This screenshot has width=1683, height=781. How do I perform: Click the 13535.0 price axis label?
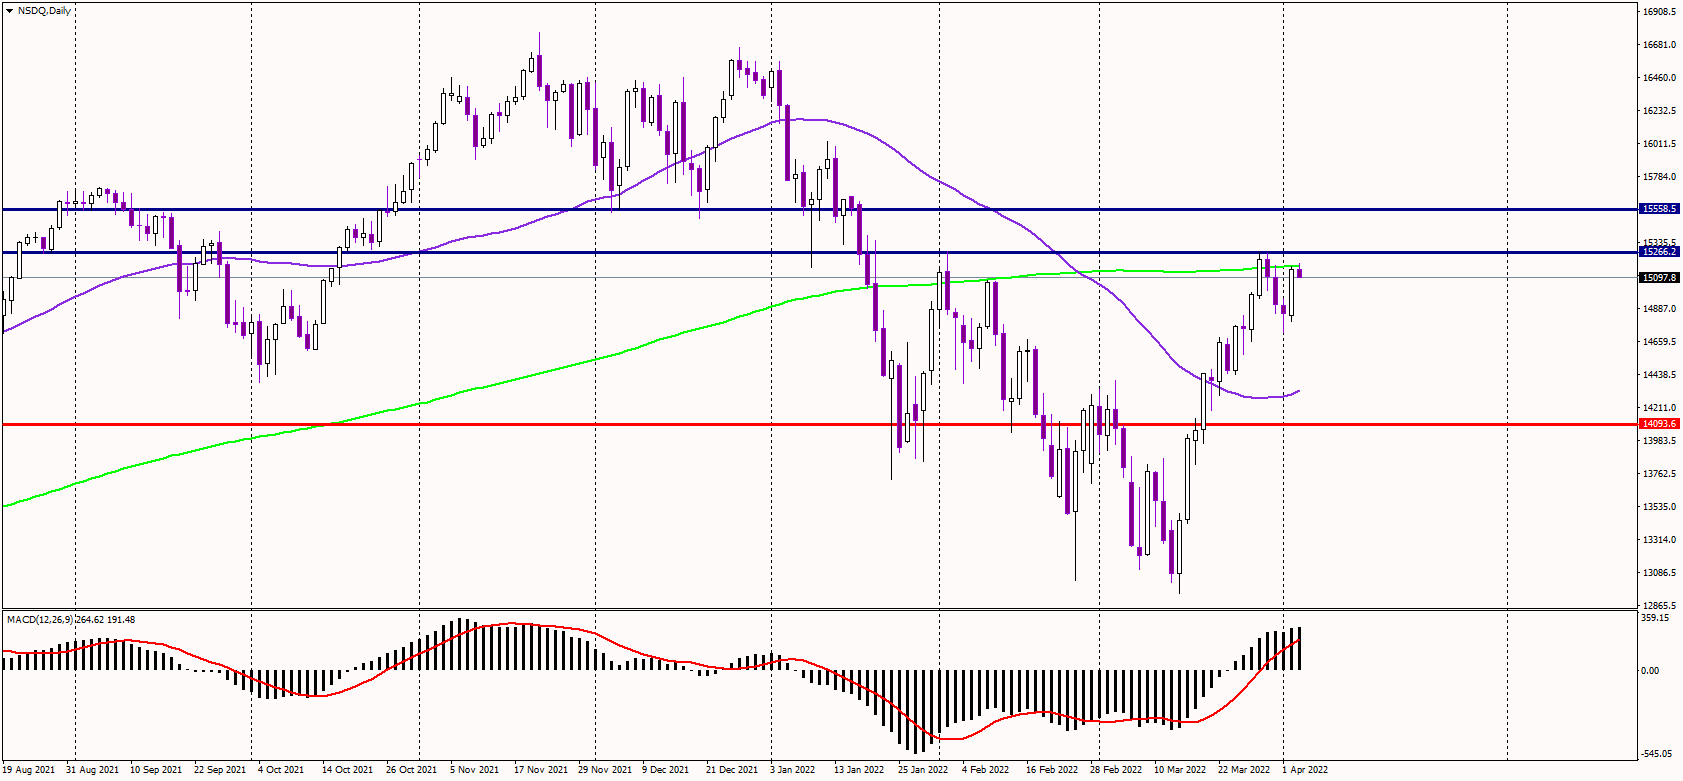click(1659, 507)
